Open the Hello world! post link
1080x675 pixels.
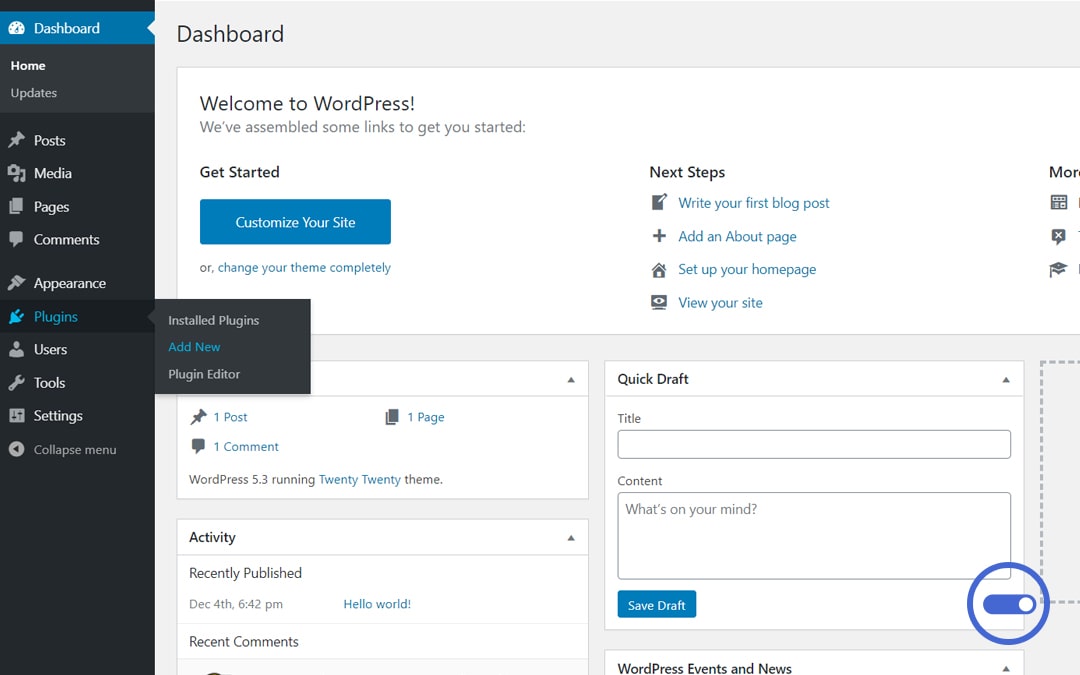tap(377, 604)
